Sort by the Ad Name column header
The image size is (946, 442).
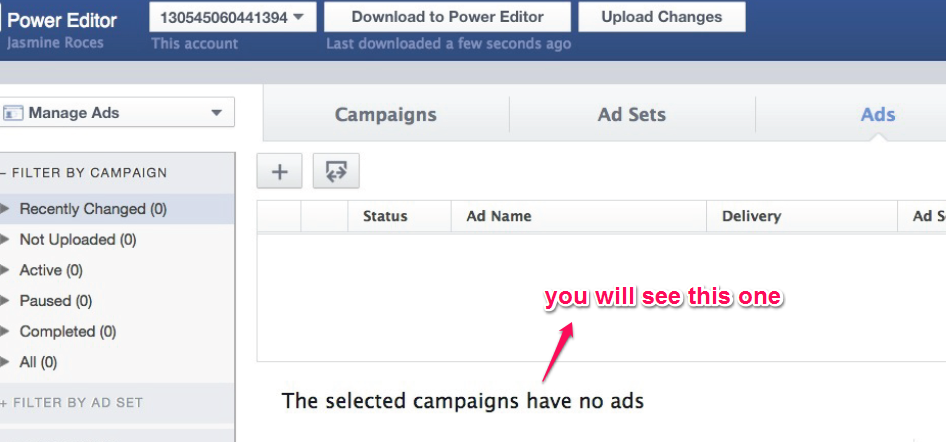pos(499,216)
